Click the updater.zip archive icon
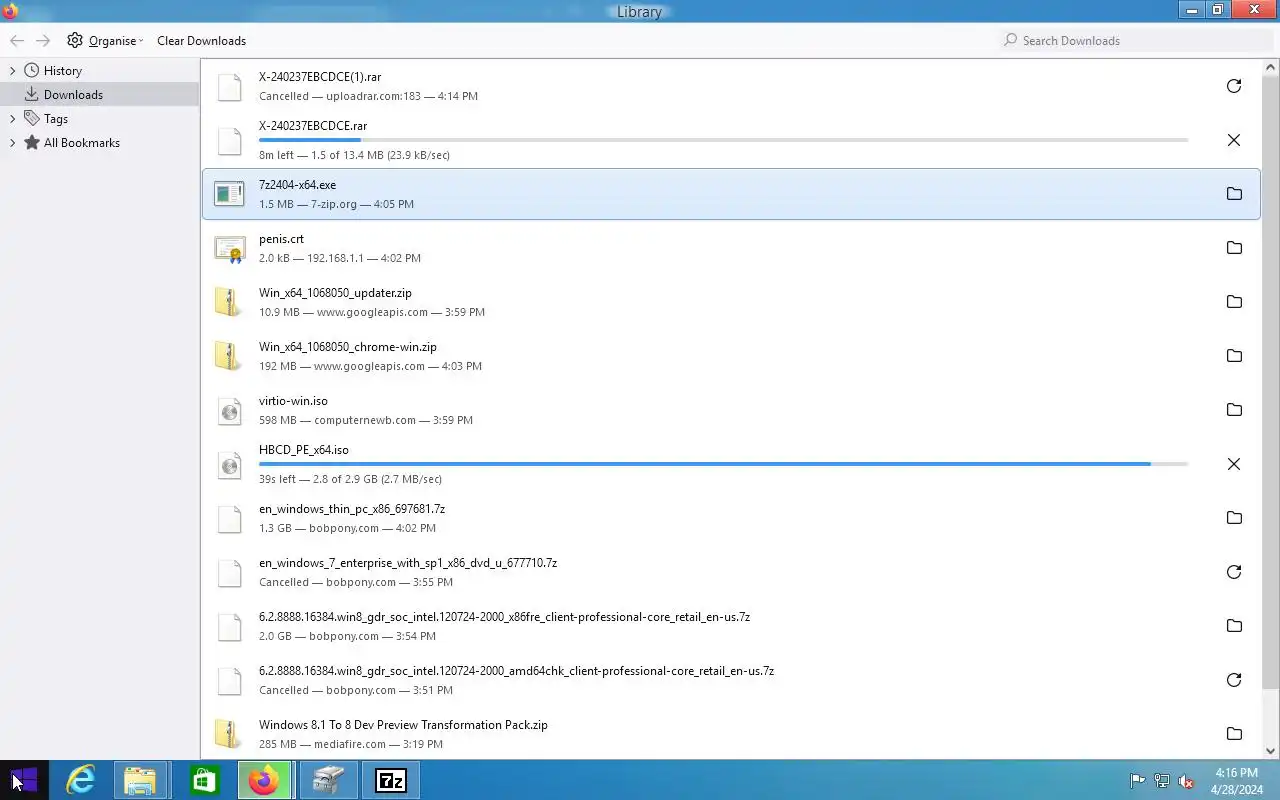1280x800 pixels. click(229, 302)
